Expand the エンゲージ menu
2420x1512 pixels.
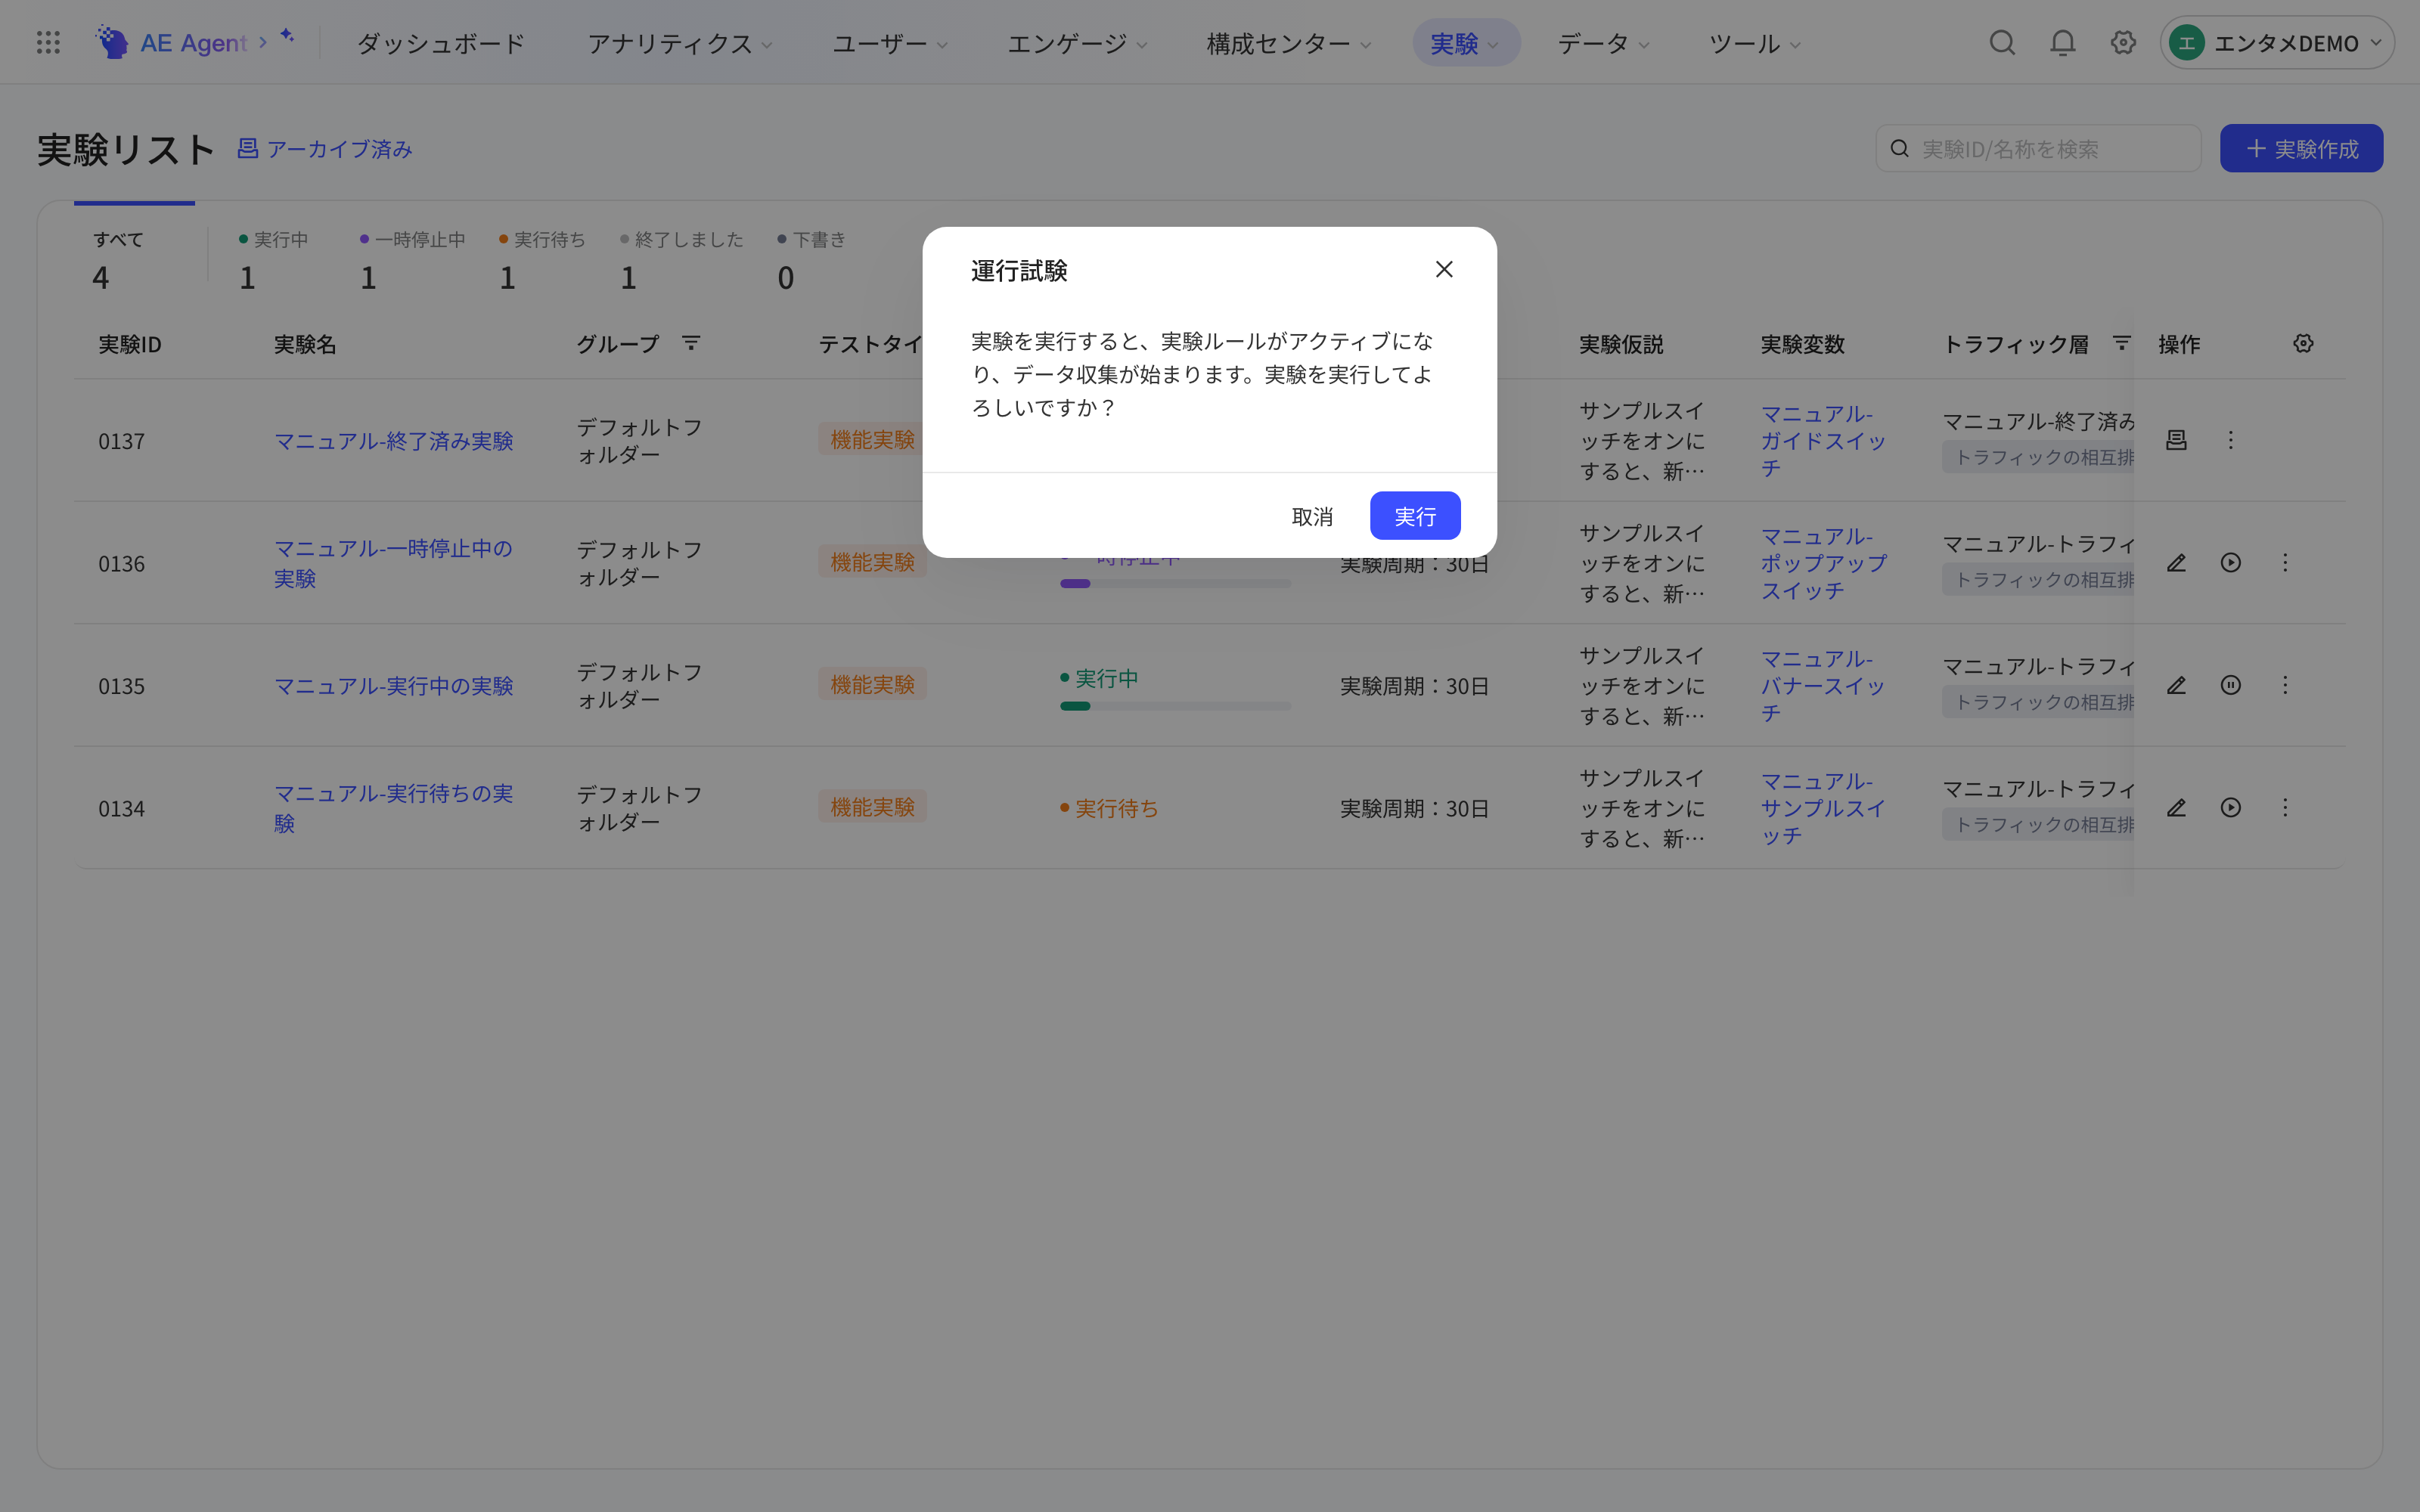pyautogui.click(x=1077, y=43)
